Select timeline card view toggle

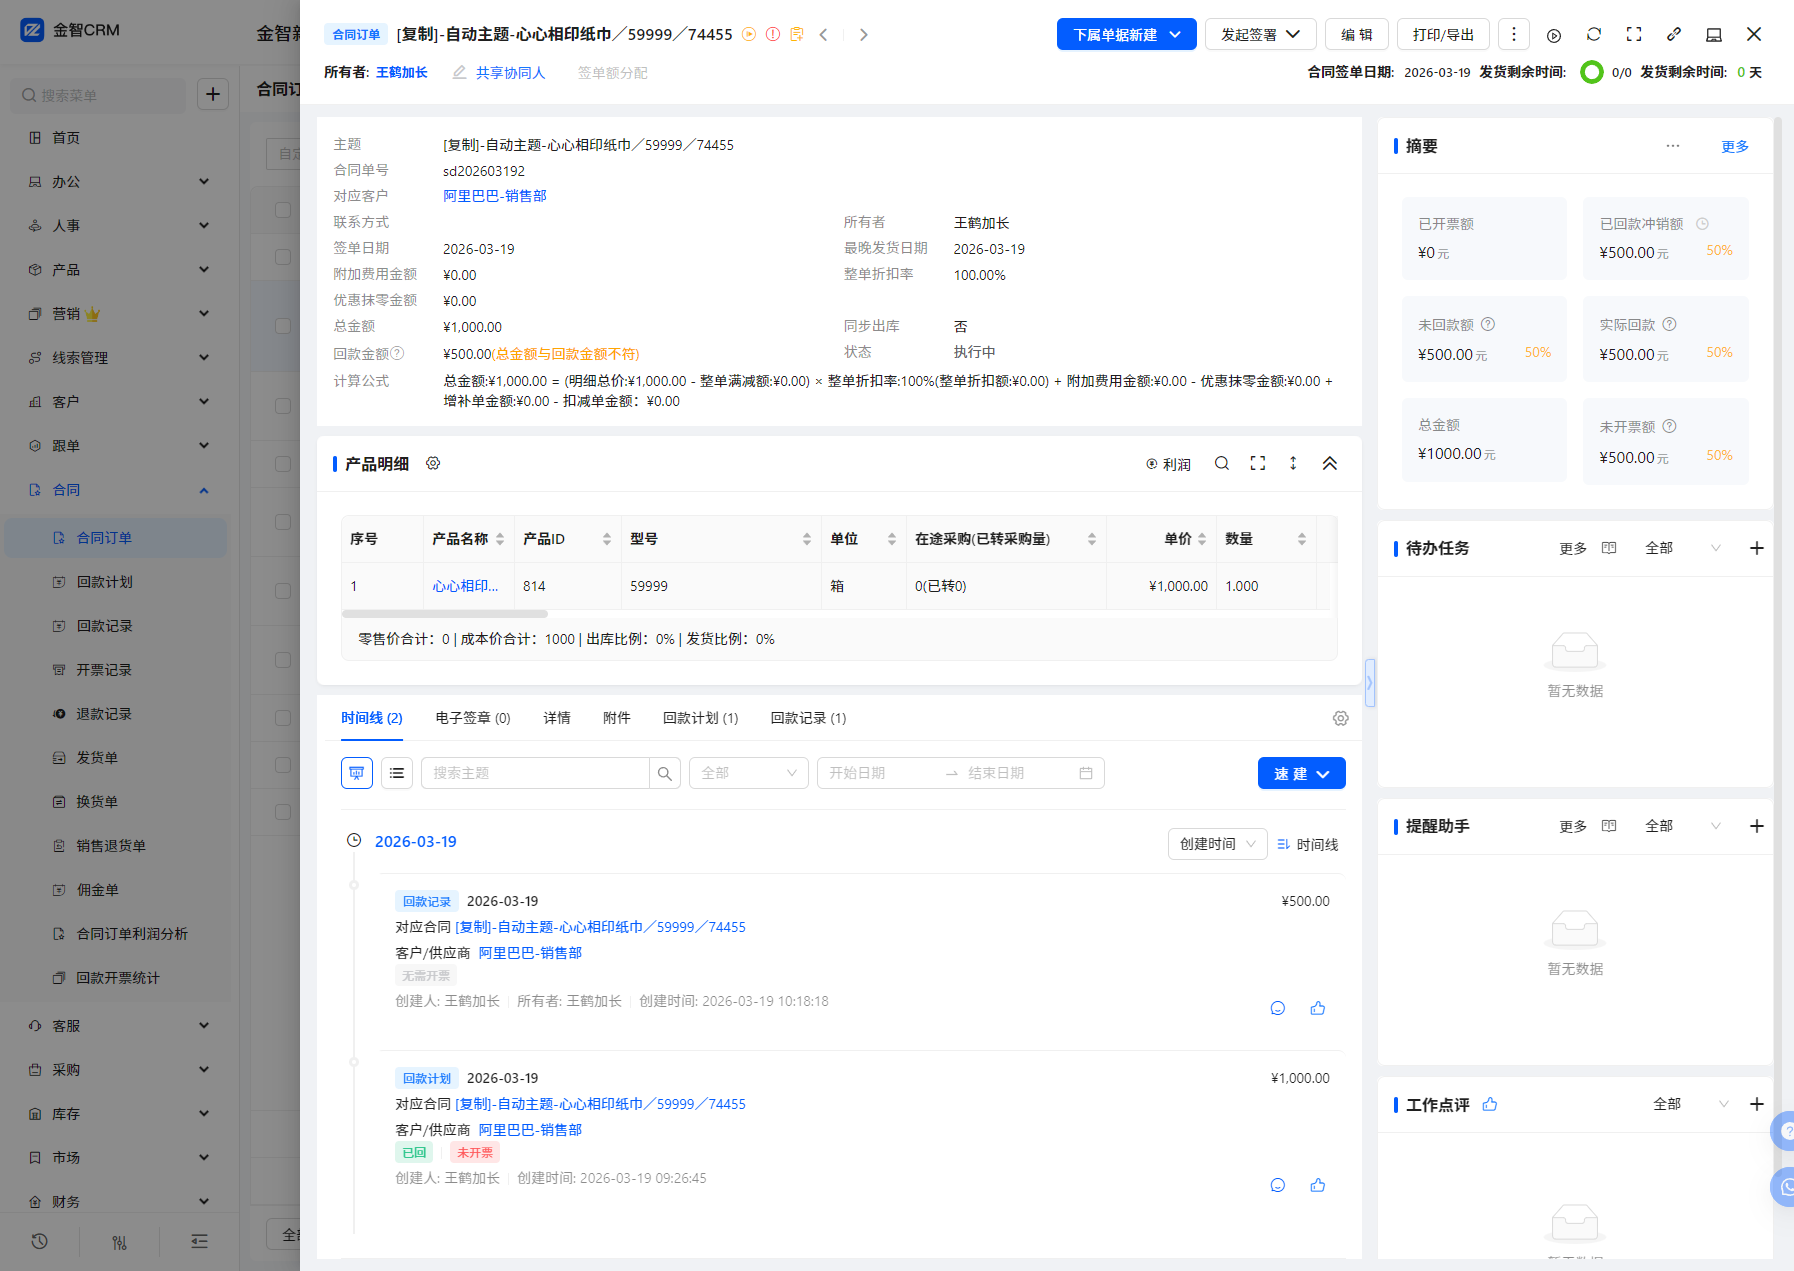[x=357, y=773]
